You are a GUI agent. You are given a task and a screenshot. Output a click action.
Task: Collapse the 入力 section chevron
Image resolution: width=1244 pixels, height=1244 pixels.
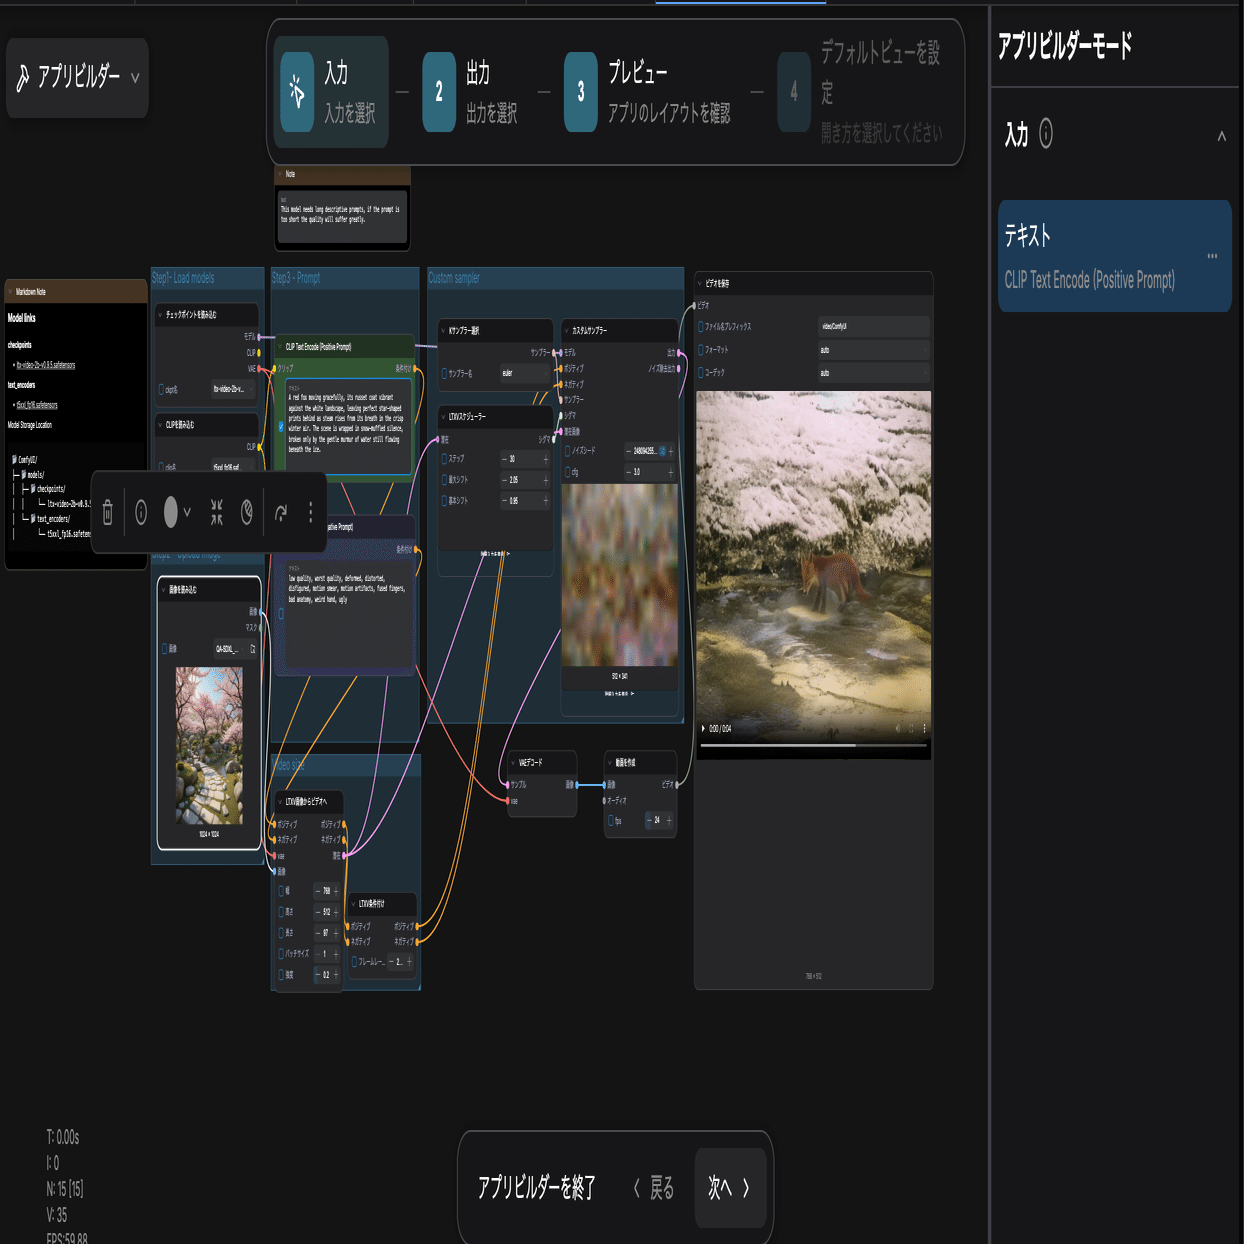point(1221,136)
